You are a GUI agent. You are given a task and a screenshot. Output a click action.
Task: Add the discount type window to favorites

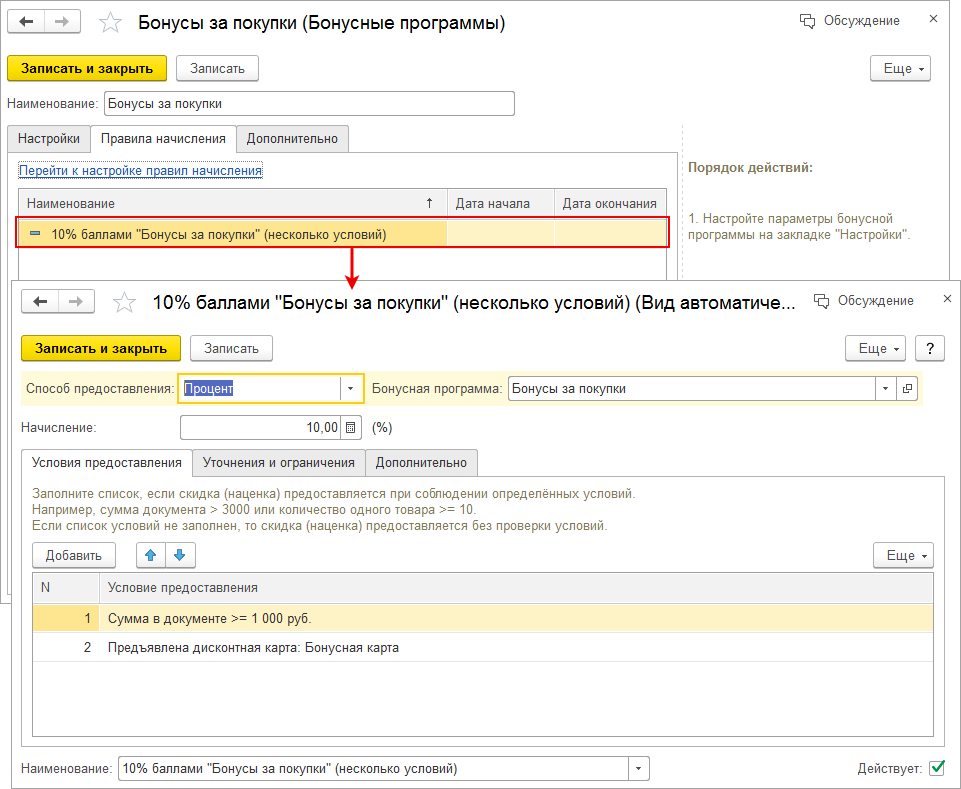[x=124, y=301]
